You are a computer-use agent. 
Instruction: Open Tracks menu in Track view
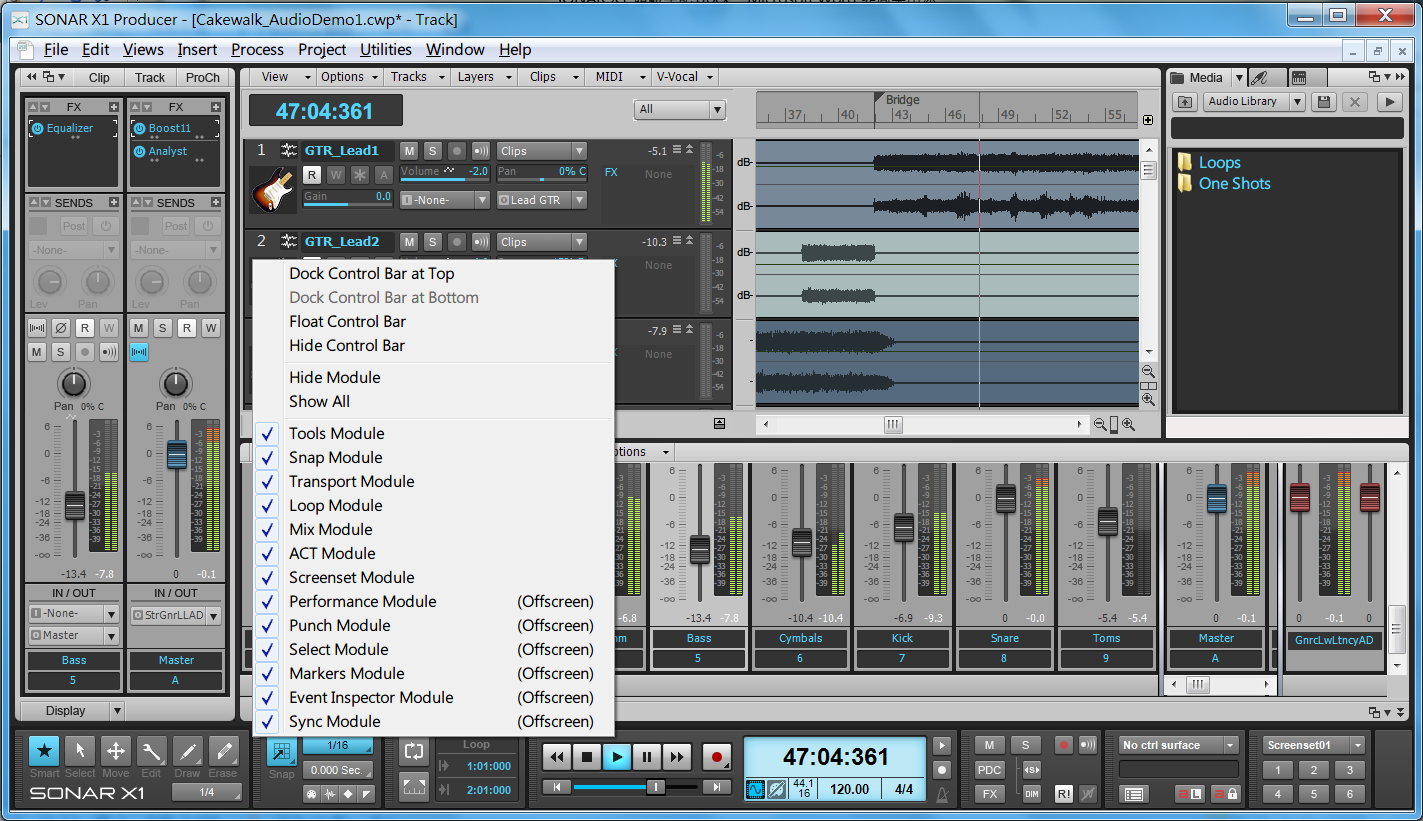point(417,77)
